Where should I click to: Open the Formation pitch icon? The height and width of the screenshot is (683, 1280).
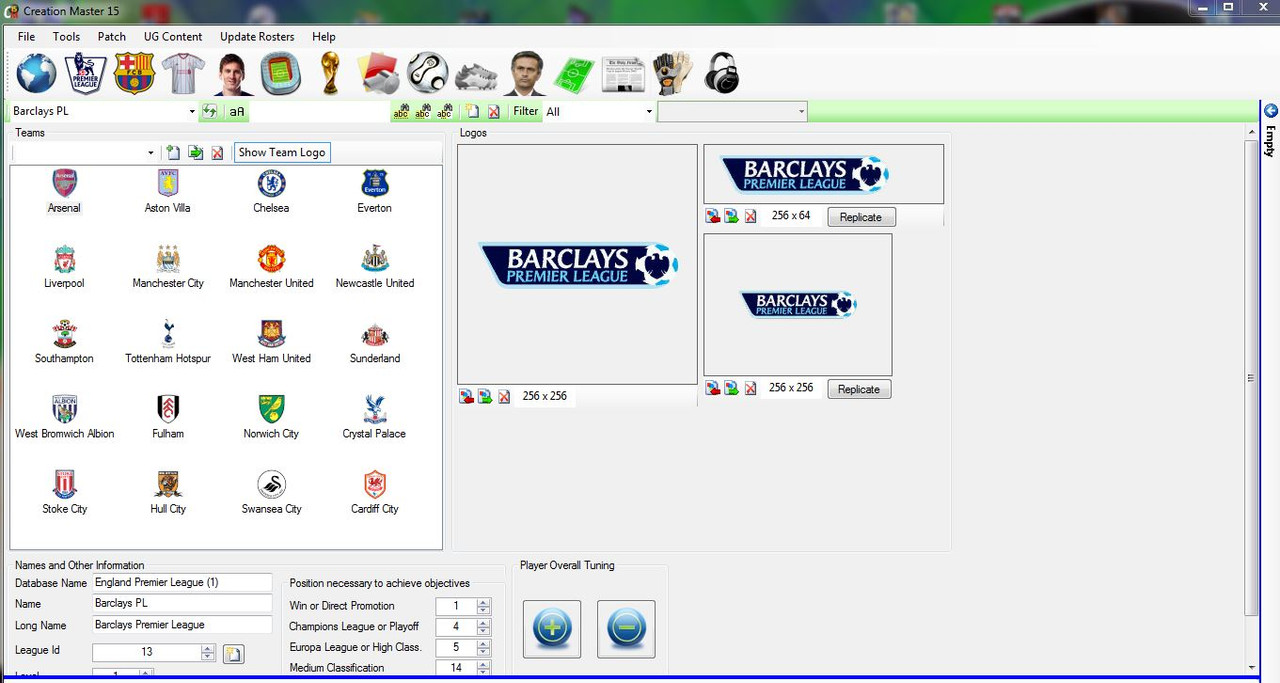[574, 75]
